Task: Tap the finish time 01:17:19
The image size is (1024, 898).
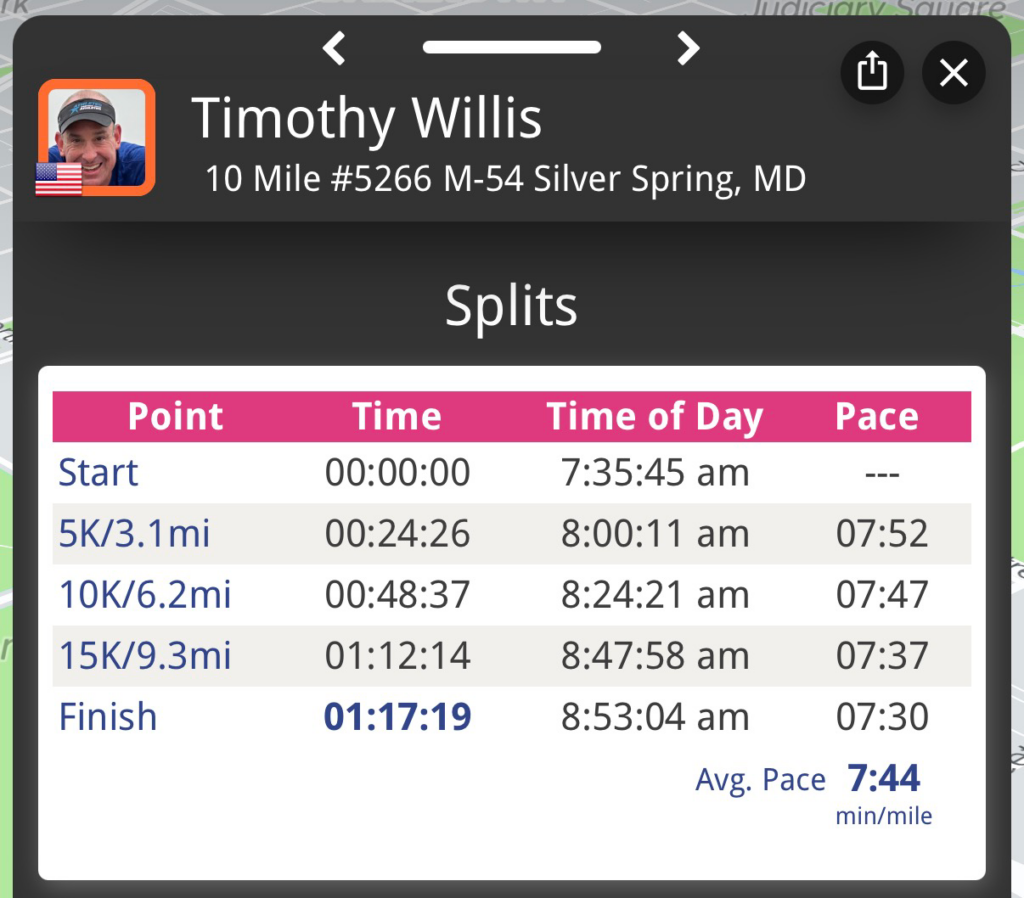Action: 397,717
